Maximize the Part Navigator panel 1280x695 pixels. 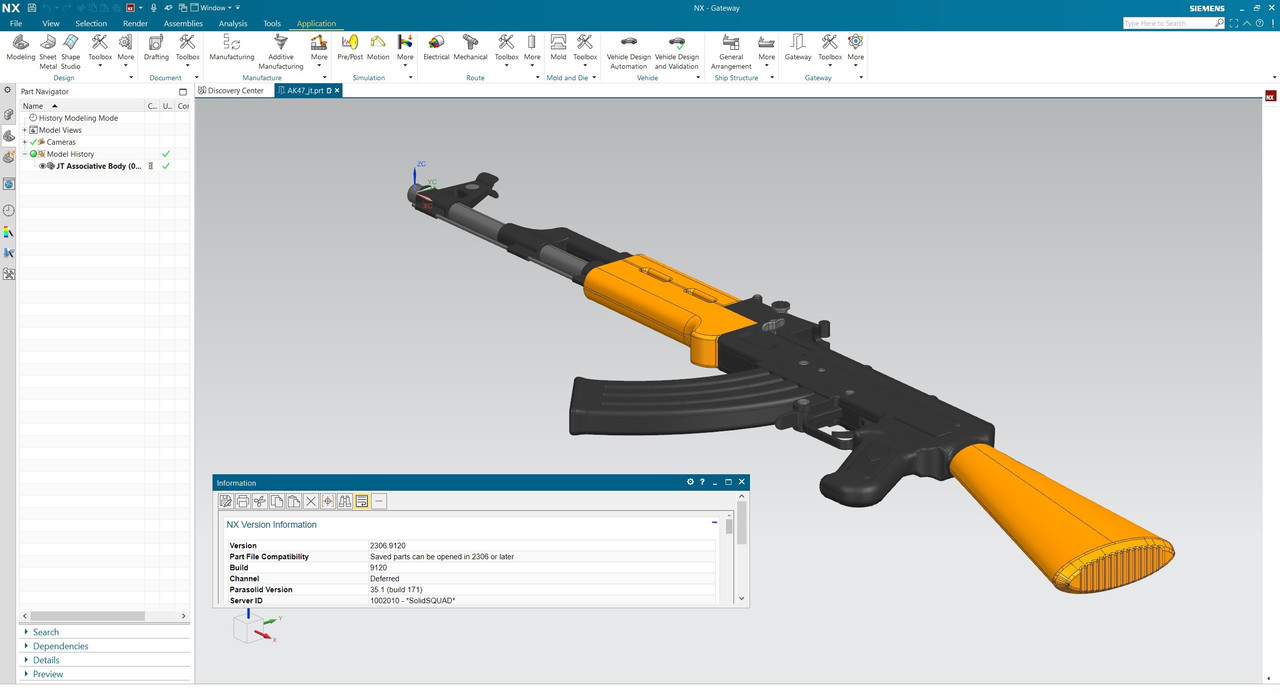click(183, 91)
